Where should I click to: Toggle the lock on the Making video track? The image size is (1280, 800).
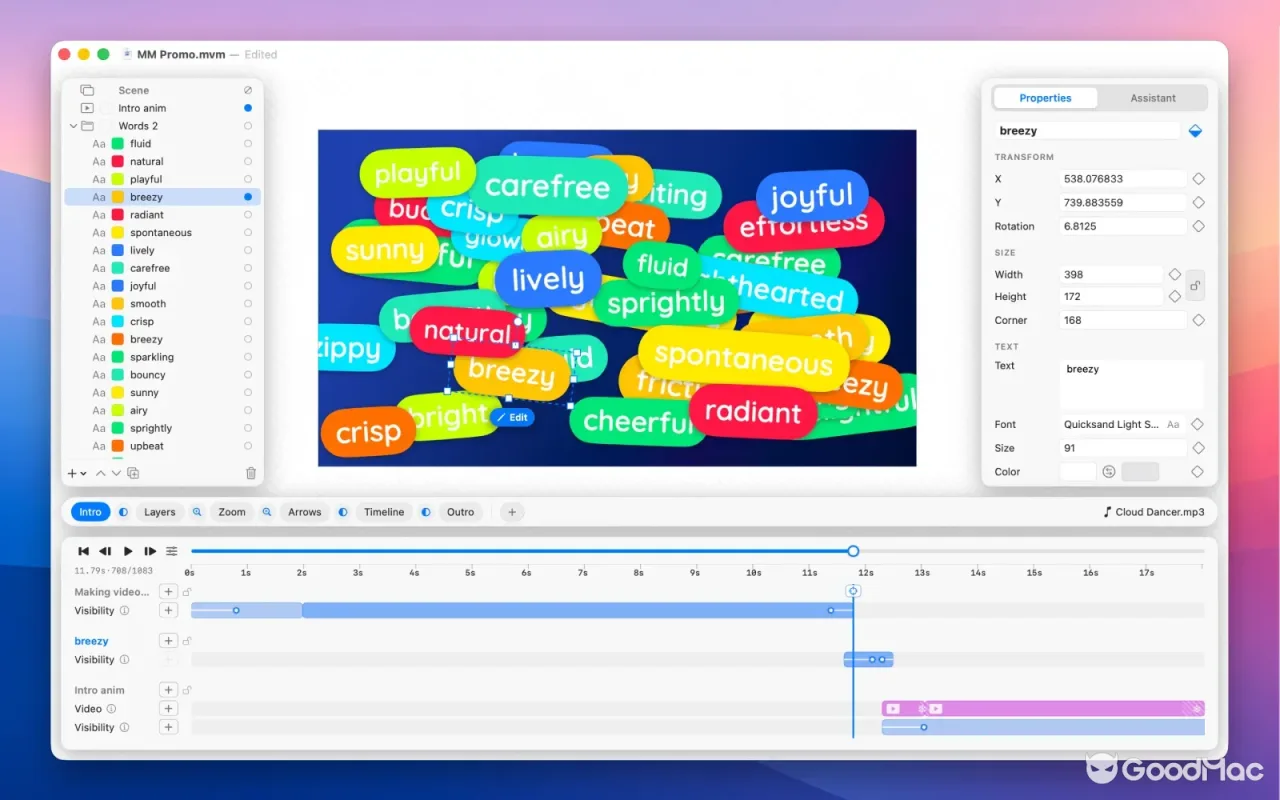pos(187,592)
